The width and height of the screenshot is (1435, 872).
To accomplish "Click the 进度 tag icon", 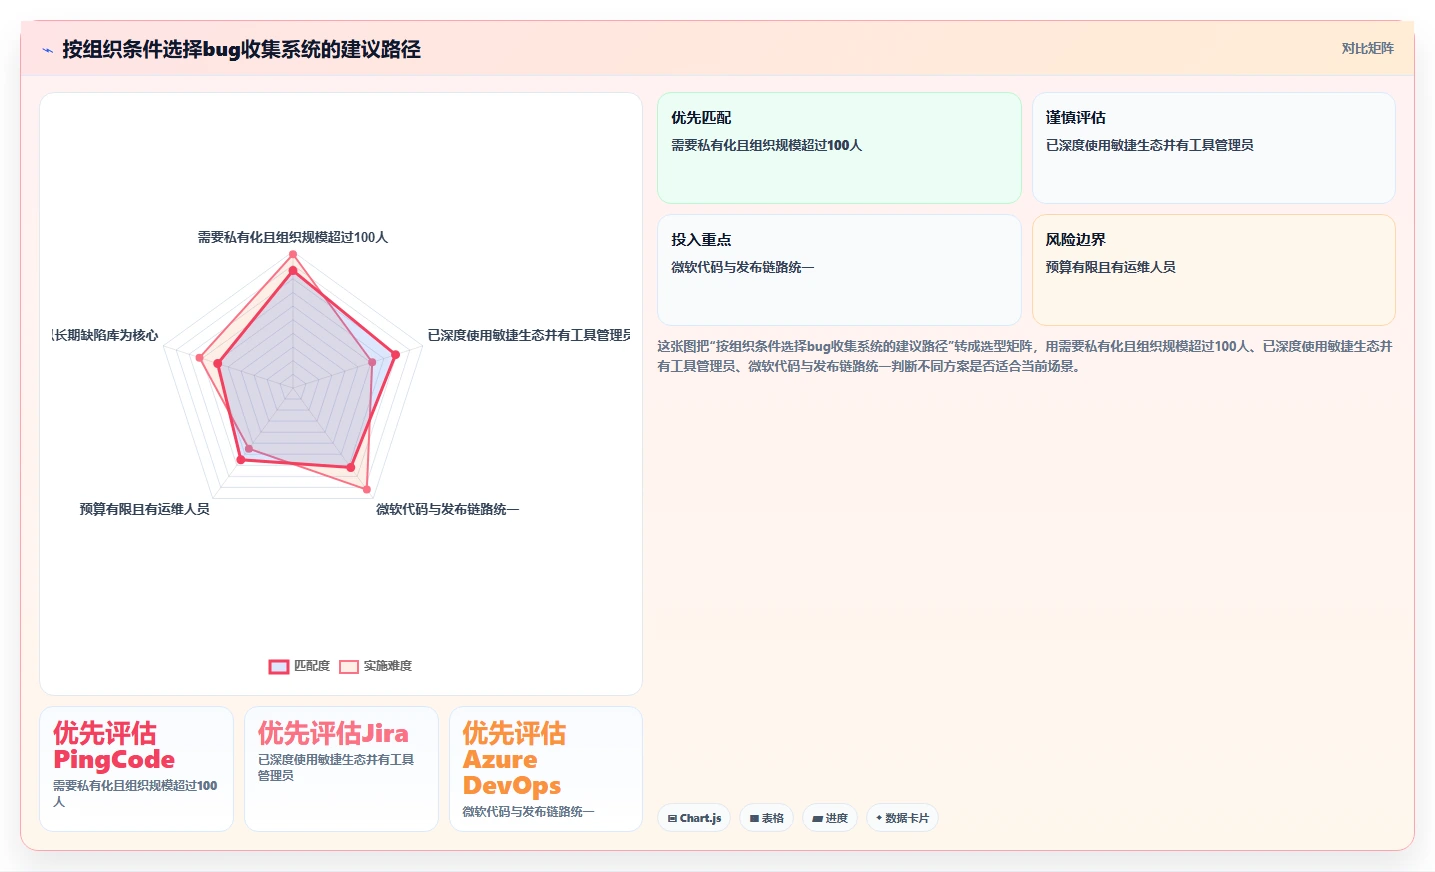I will click(x=817, y=818).
